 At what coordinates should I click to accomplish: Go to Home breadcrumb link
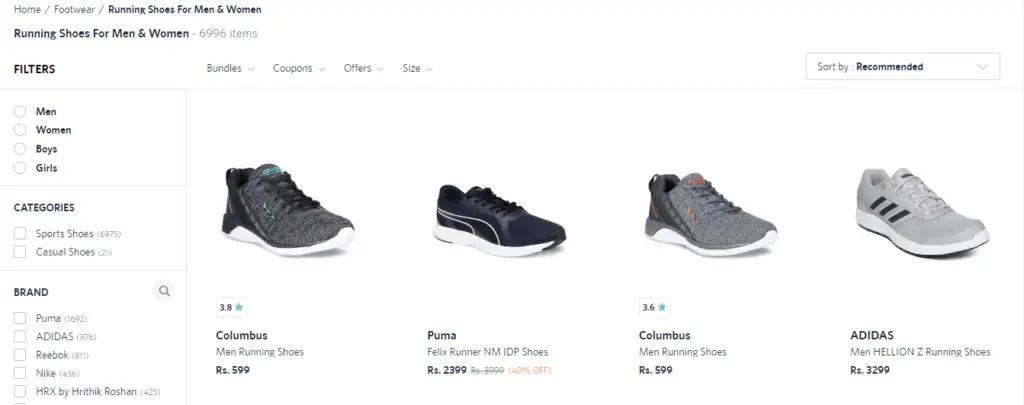coord(27,10)
